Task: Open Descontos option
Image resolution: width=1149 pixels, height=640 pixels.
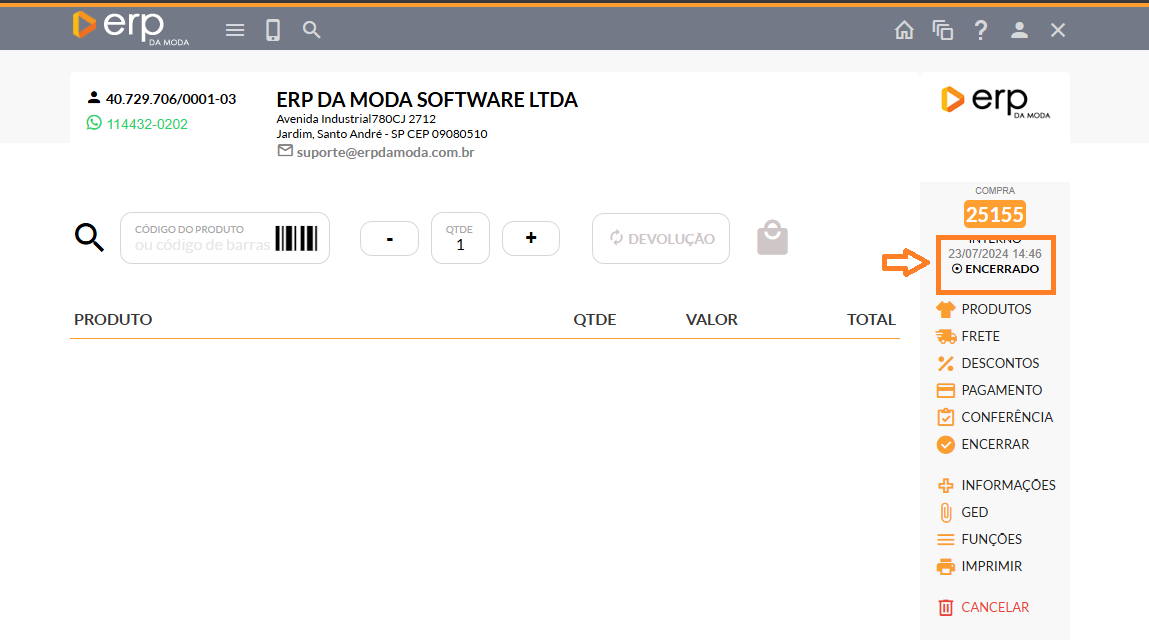Action: pos(999,363)
